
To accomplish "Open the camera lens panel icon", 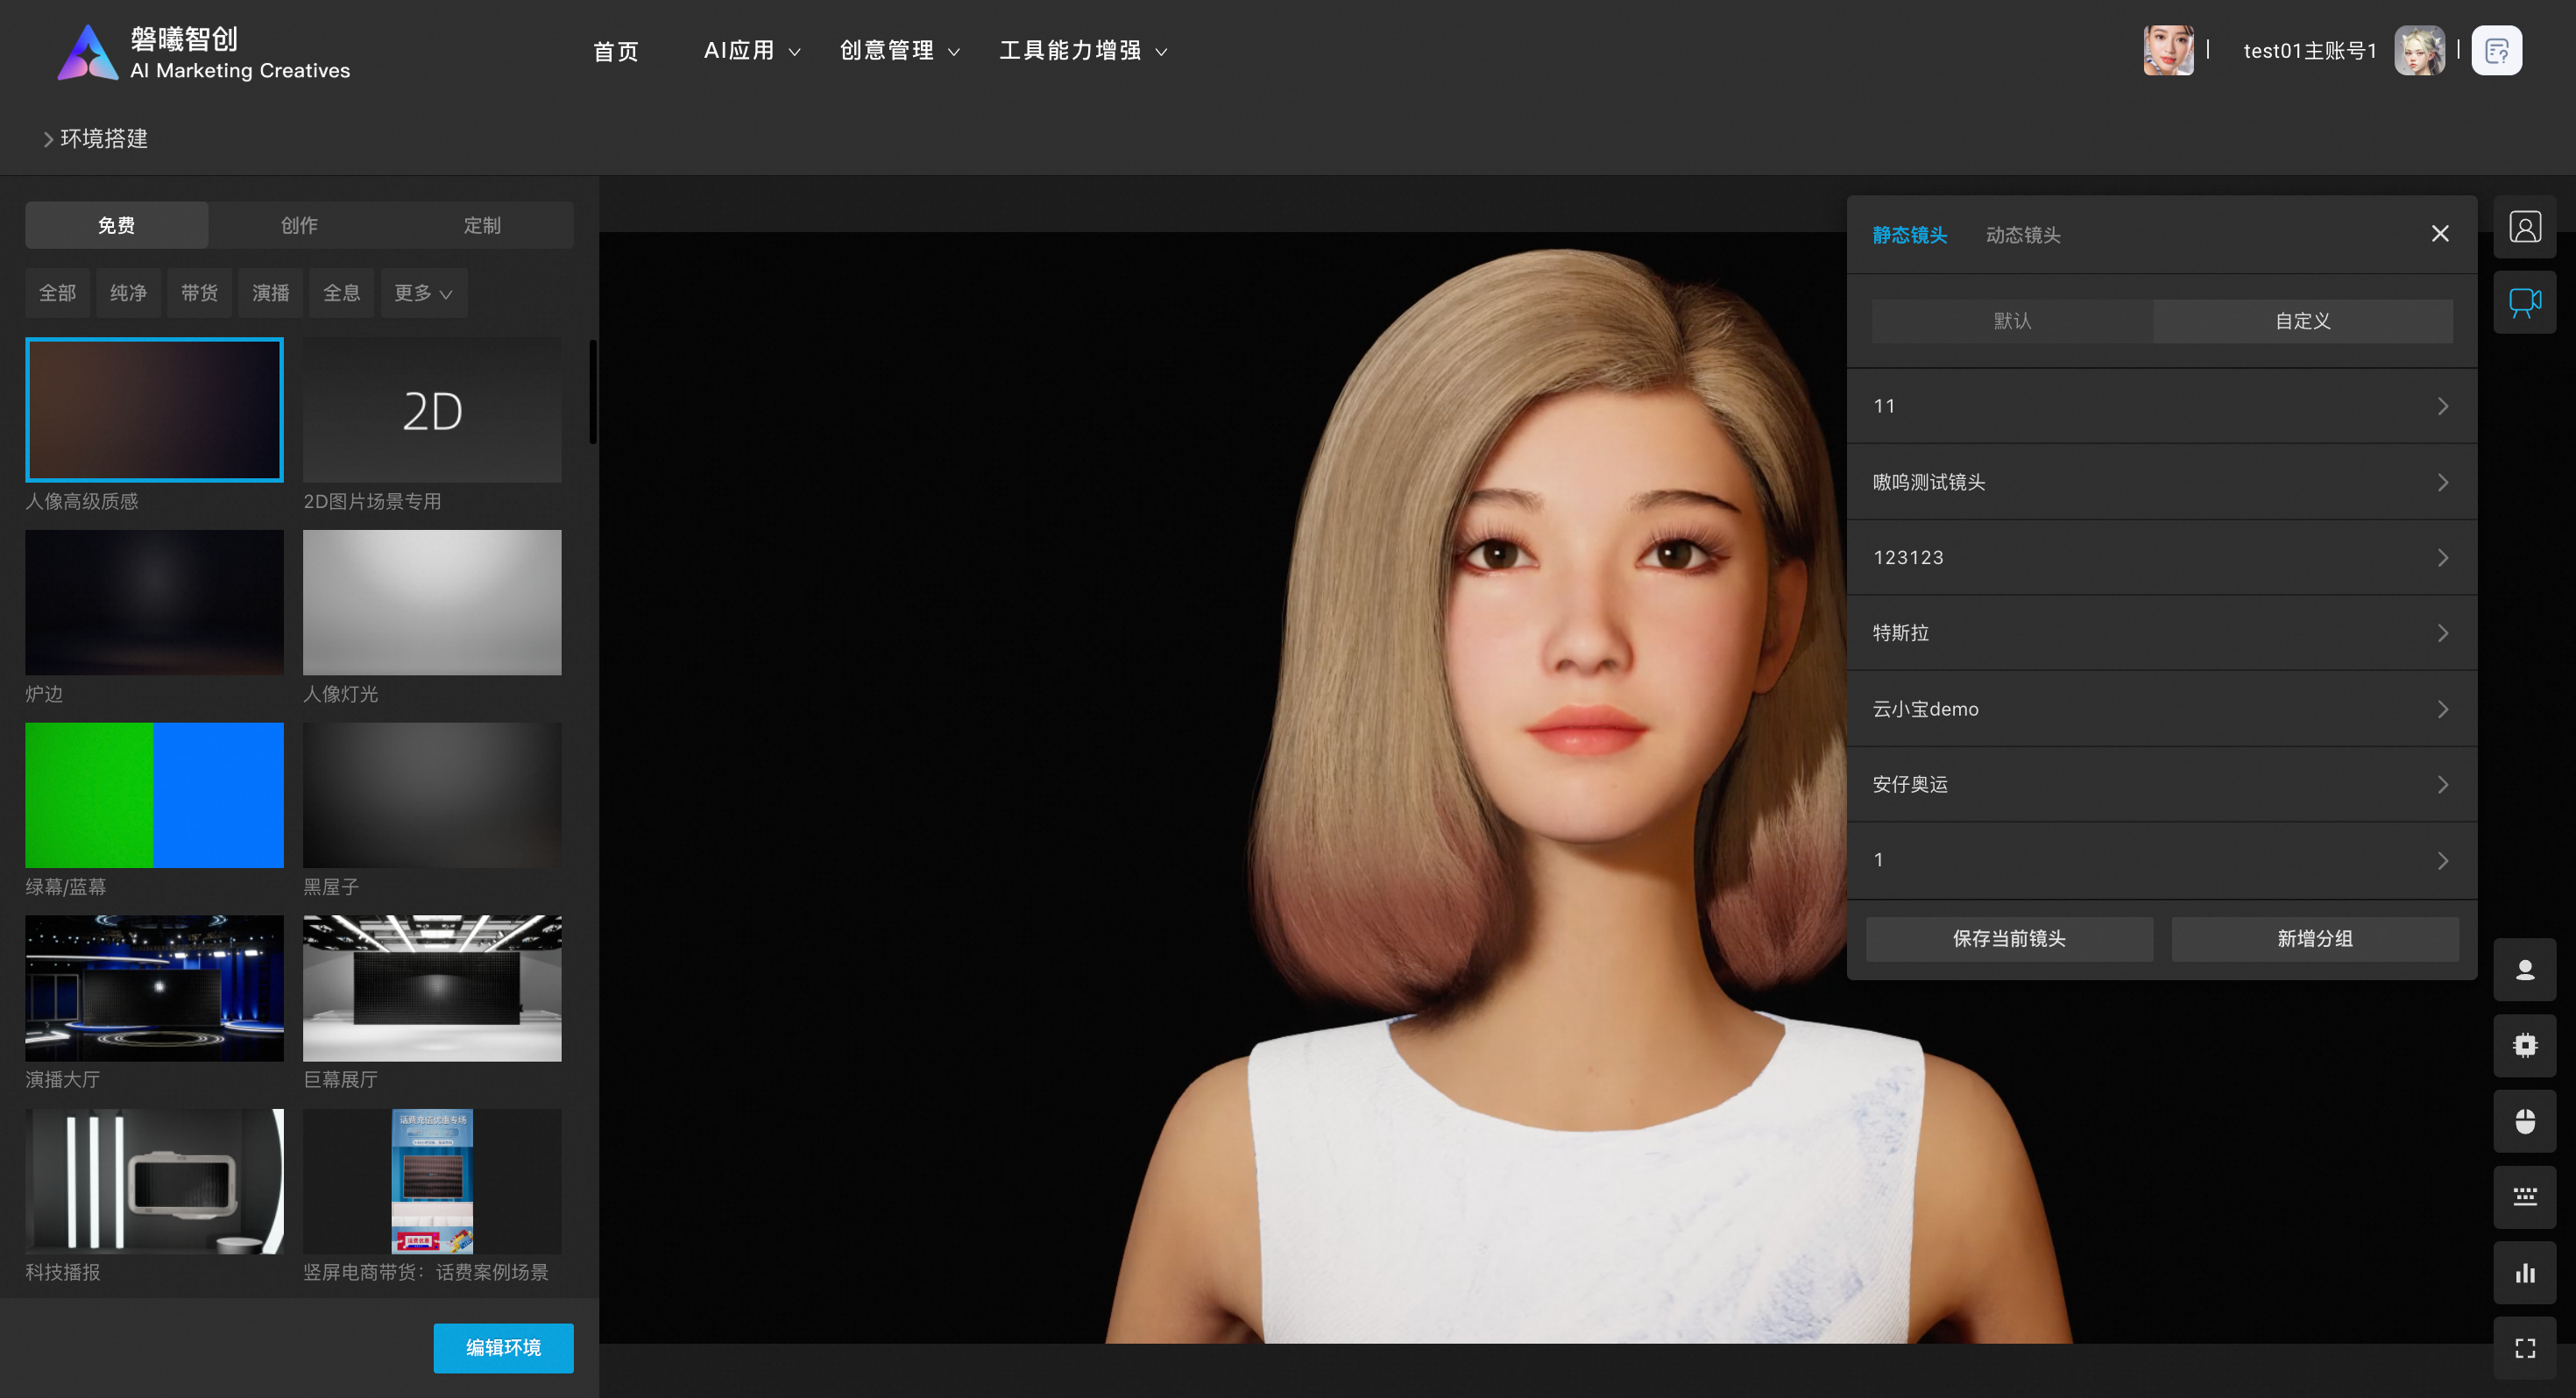I will tap(2524, 302).
